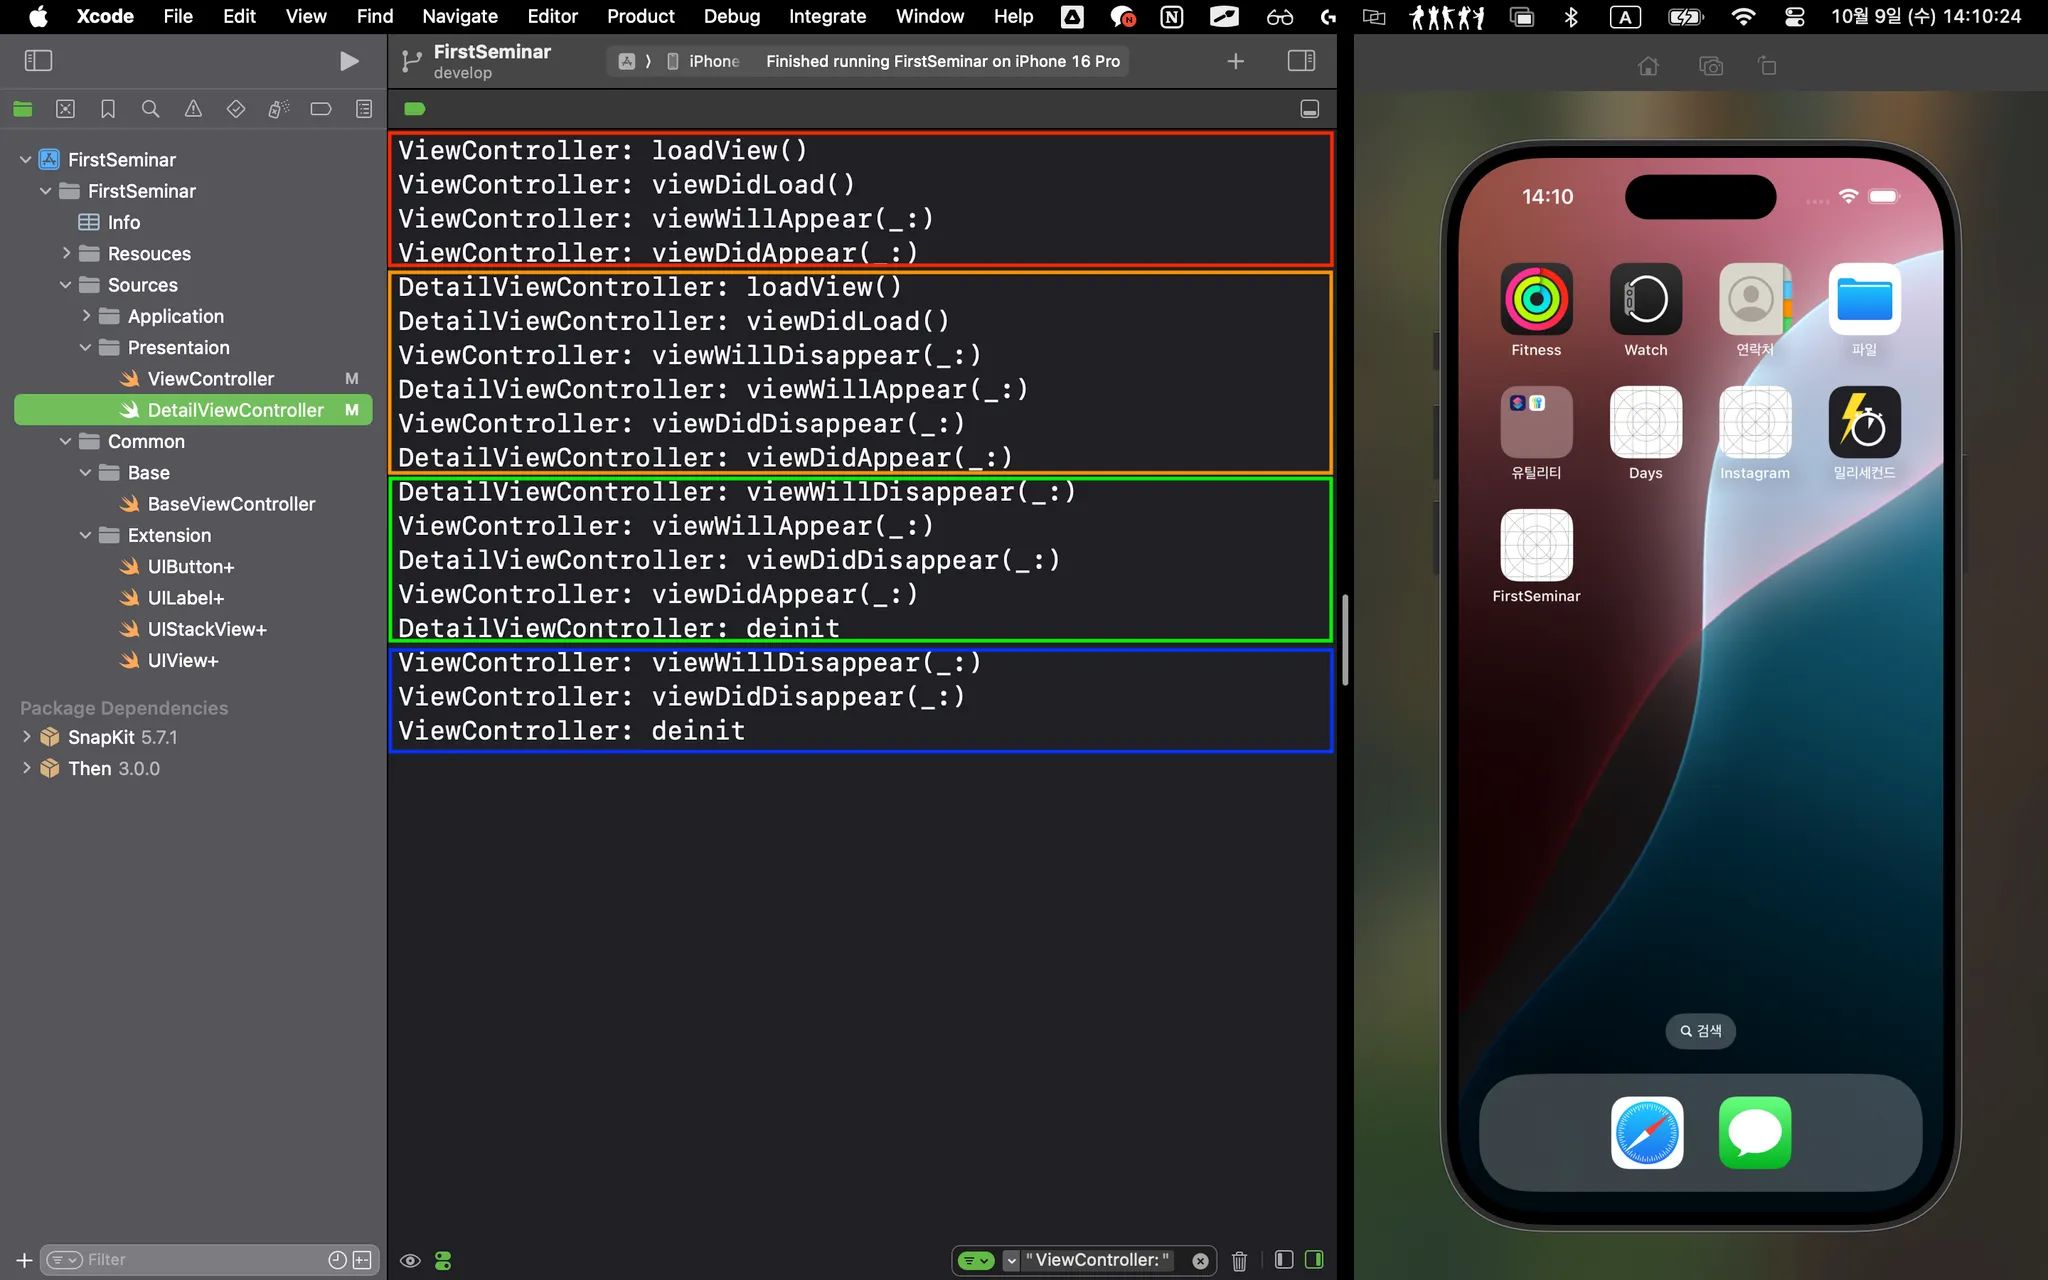Viewport: 2048px width, 1280px height.
Task: Expand the SnapKit package dependency
Action: point(26,737)
